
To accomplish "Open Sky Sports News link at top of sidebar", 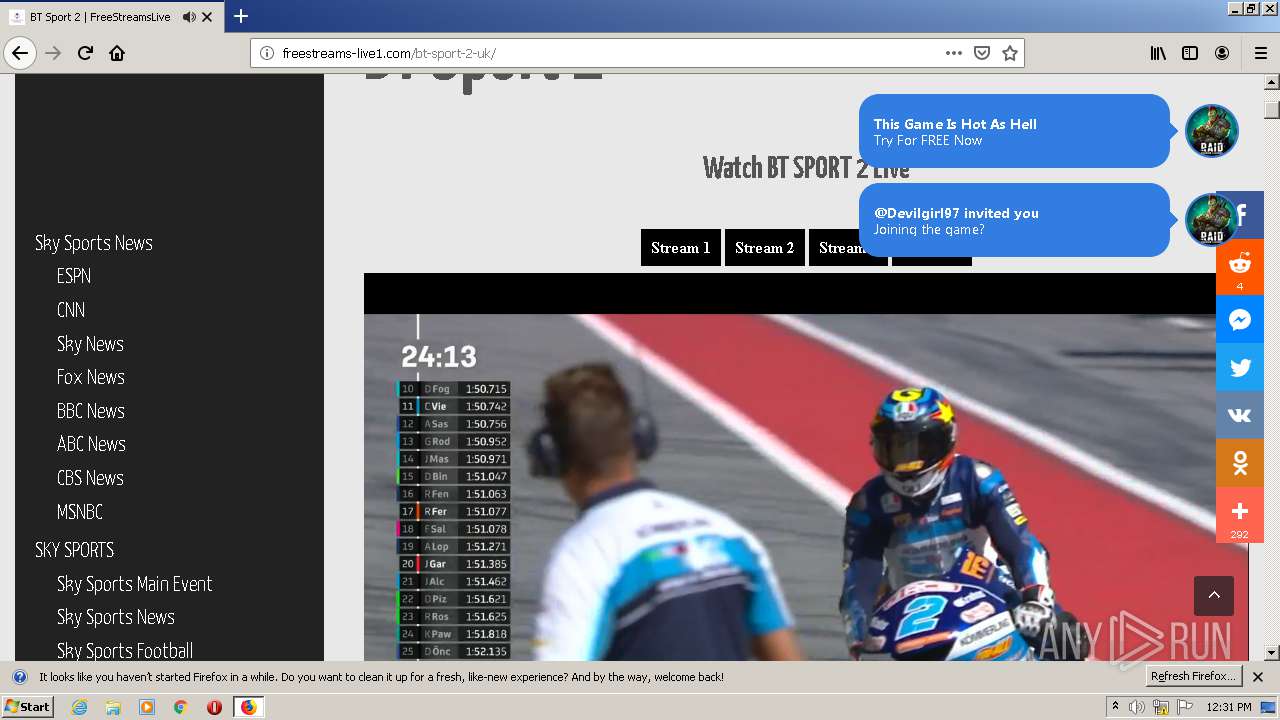I will [x=94, y=243].
